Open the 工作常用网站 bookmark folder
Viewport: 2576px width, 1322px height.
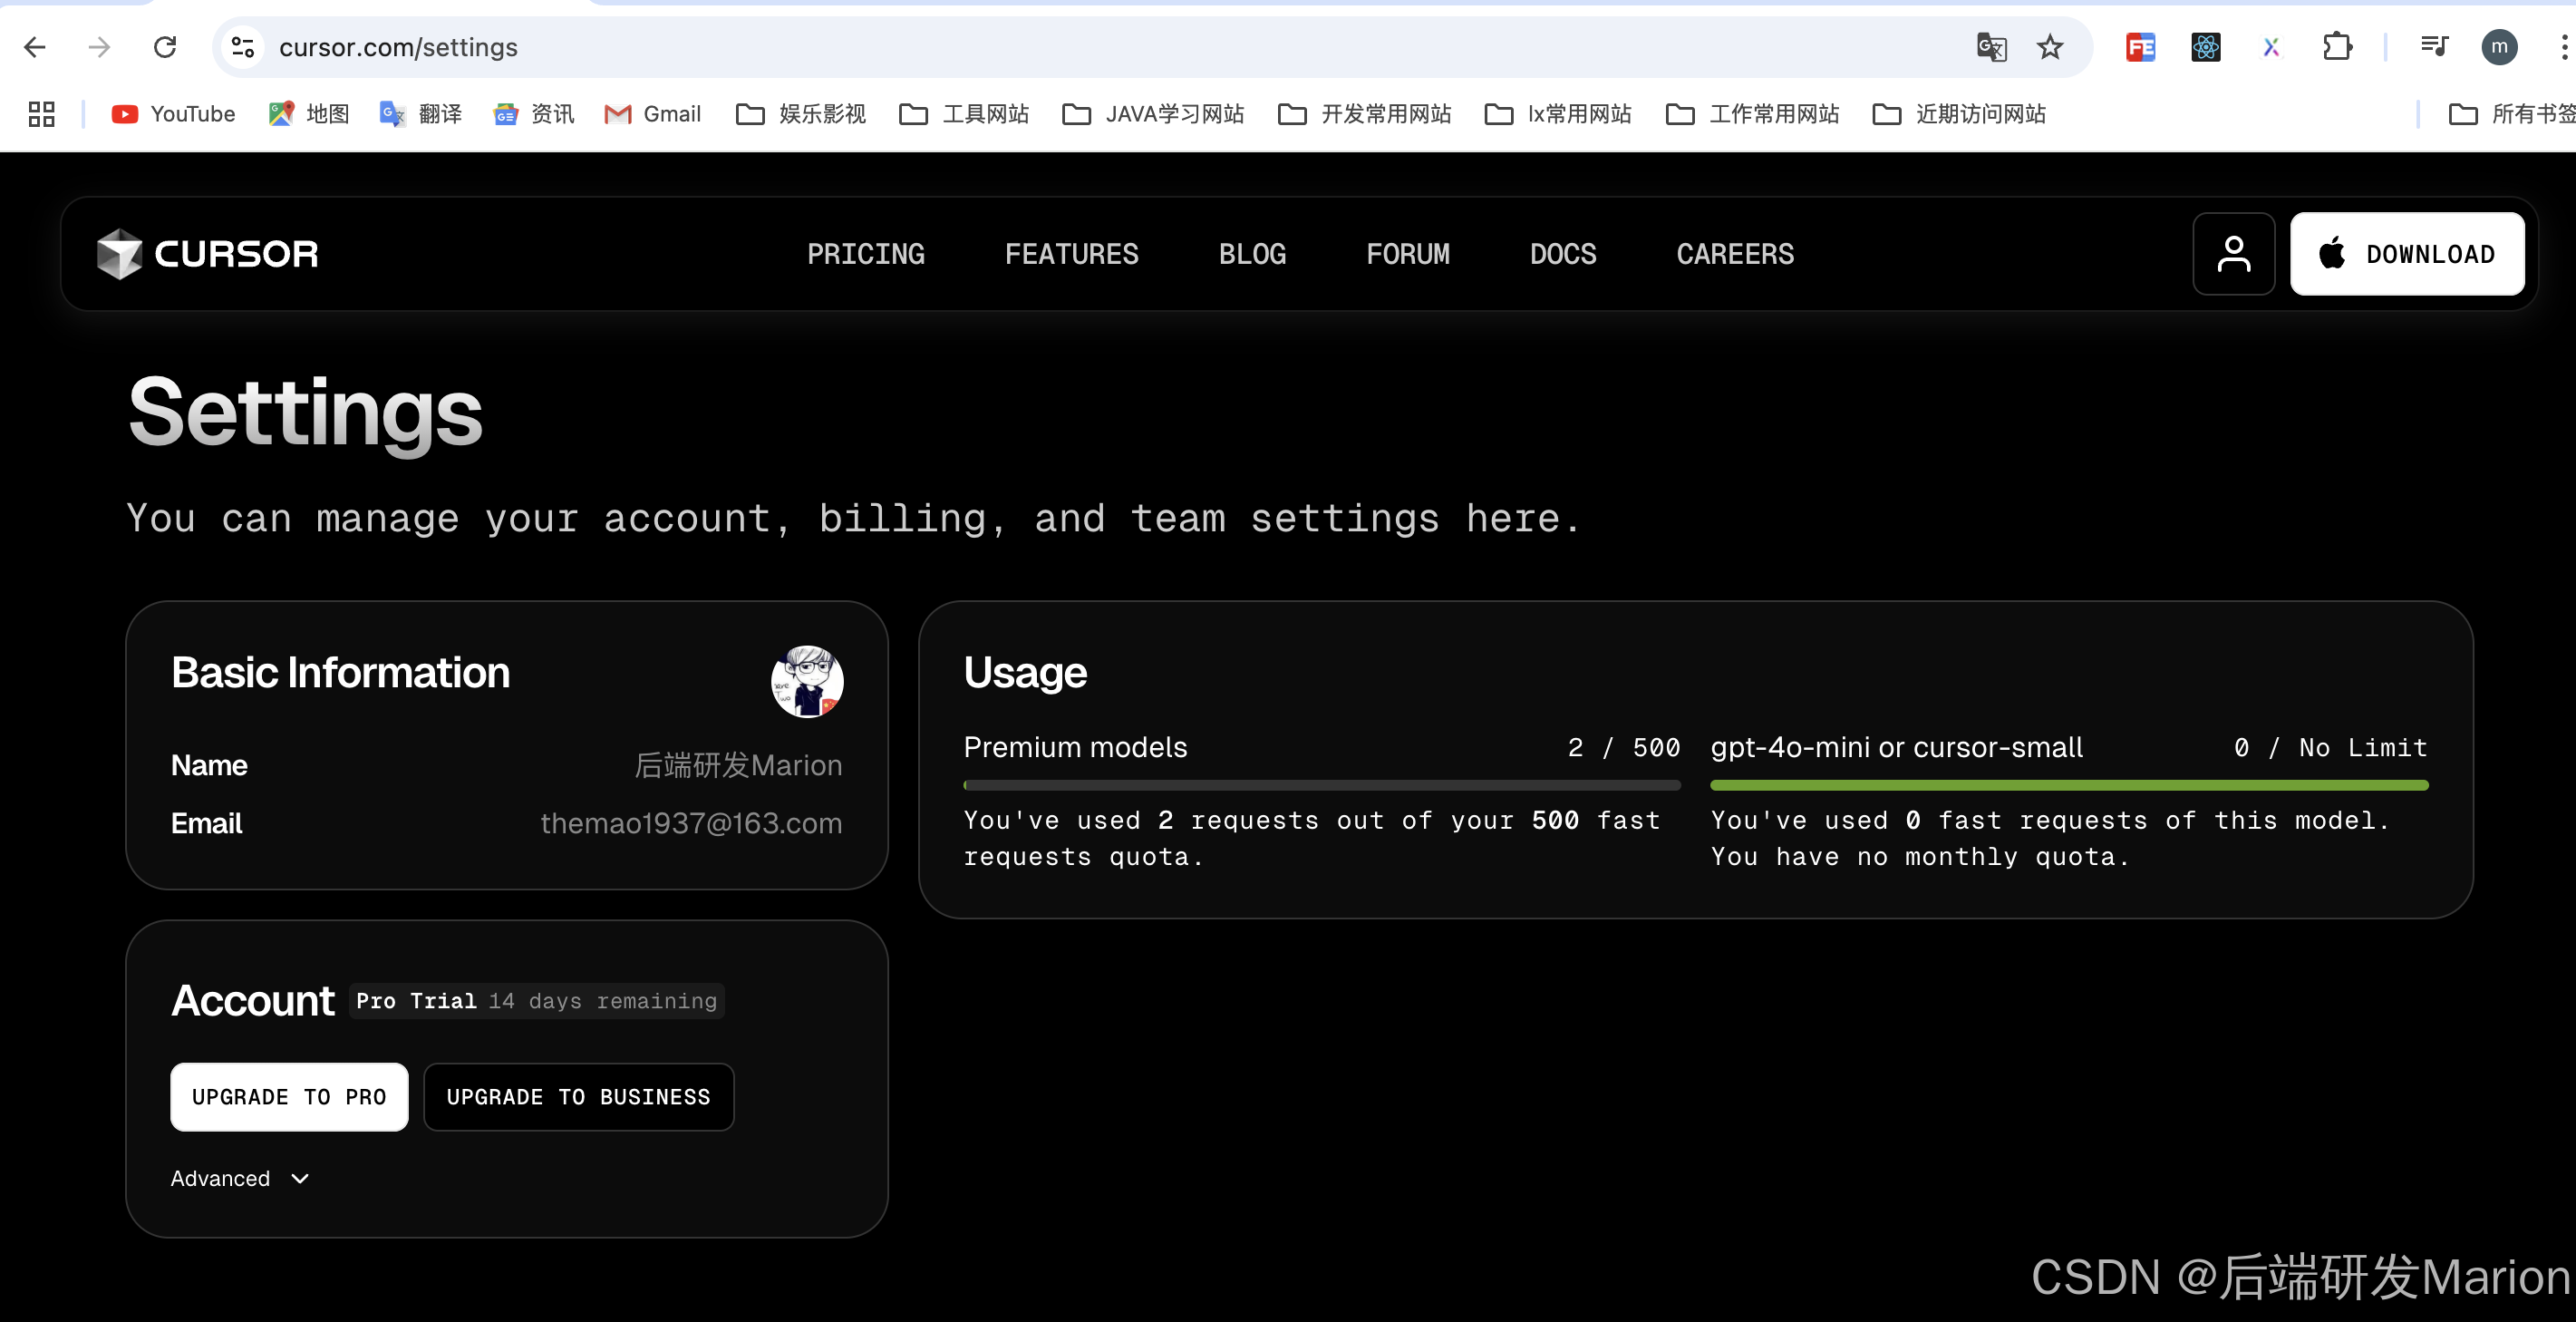(x=1753, y=114)
